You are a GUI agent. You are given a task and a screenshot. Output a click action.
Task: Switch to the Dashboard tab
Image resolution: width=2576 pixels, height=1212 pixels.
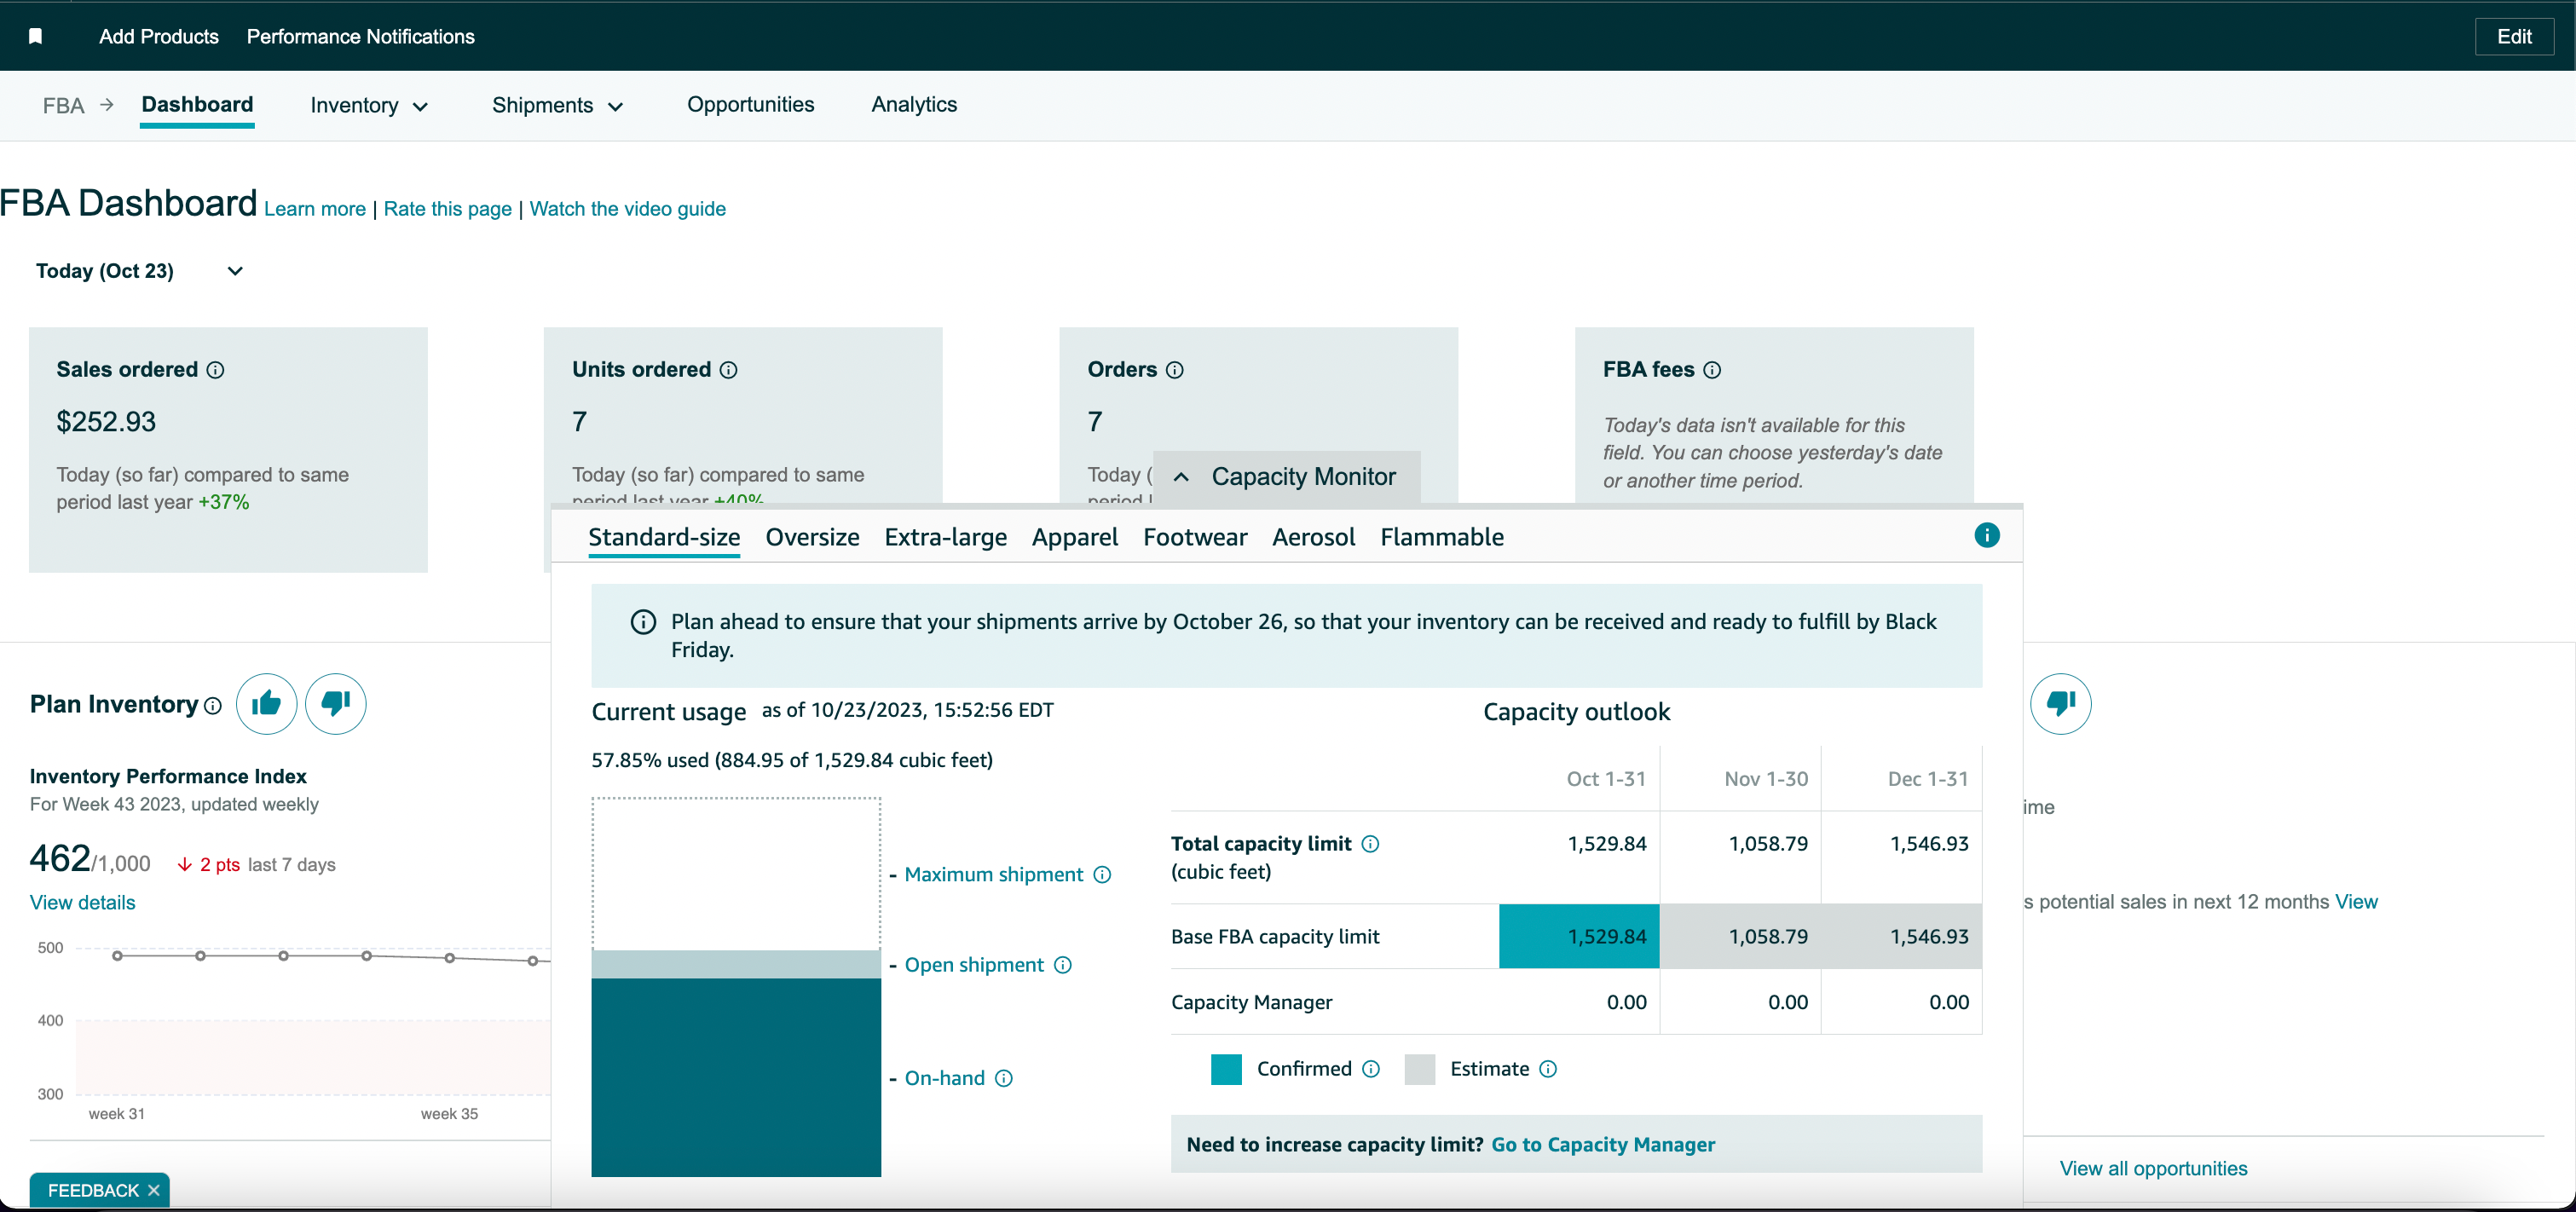(x=197, y=105)
